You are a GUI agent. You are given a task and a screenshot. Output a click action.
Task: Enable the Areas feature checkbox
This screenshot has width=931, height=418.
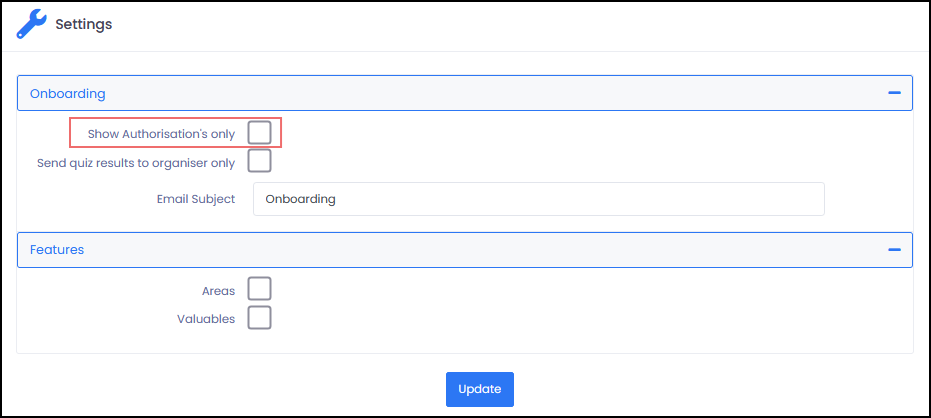pyautogui.click(x=260, y=290)
